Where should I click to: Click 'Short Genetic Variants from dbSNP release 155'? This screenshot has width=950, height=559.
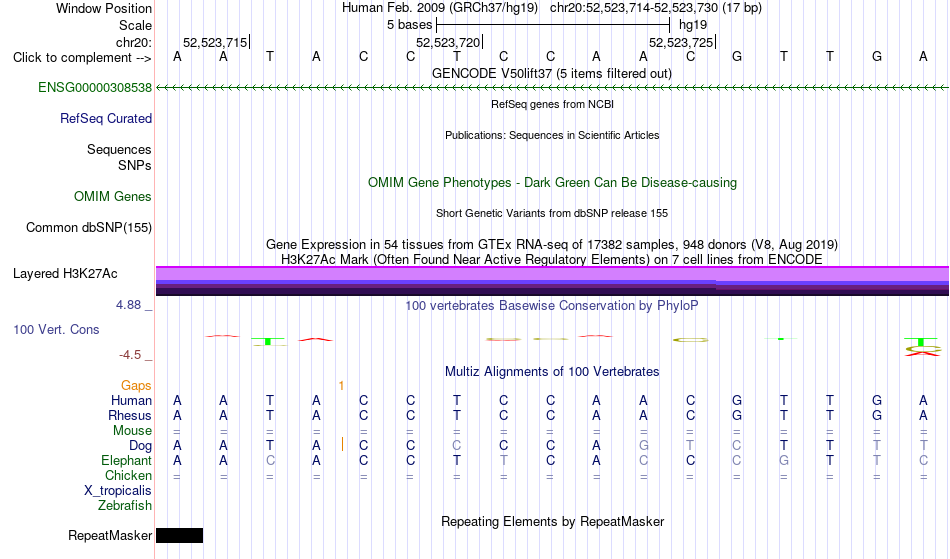pos(552,213)
